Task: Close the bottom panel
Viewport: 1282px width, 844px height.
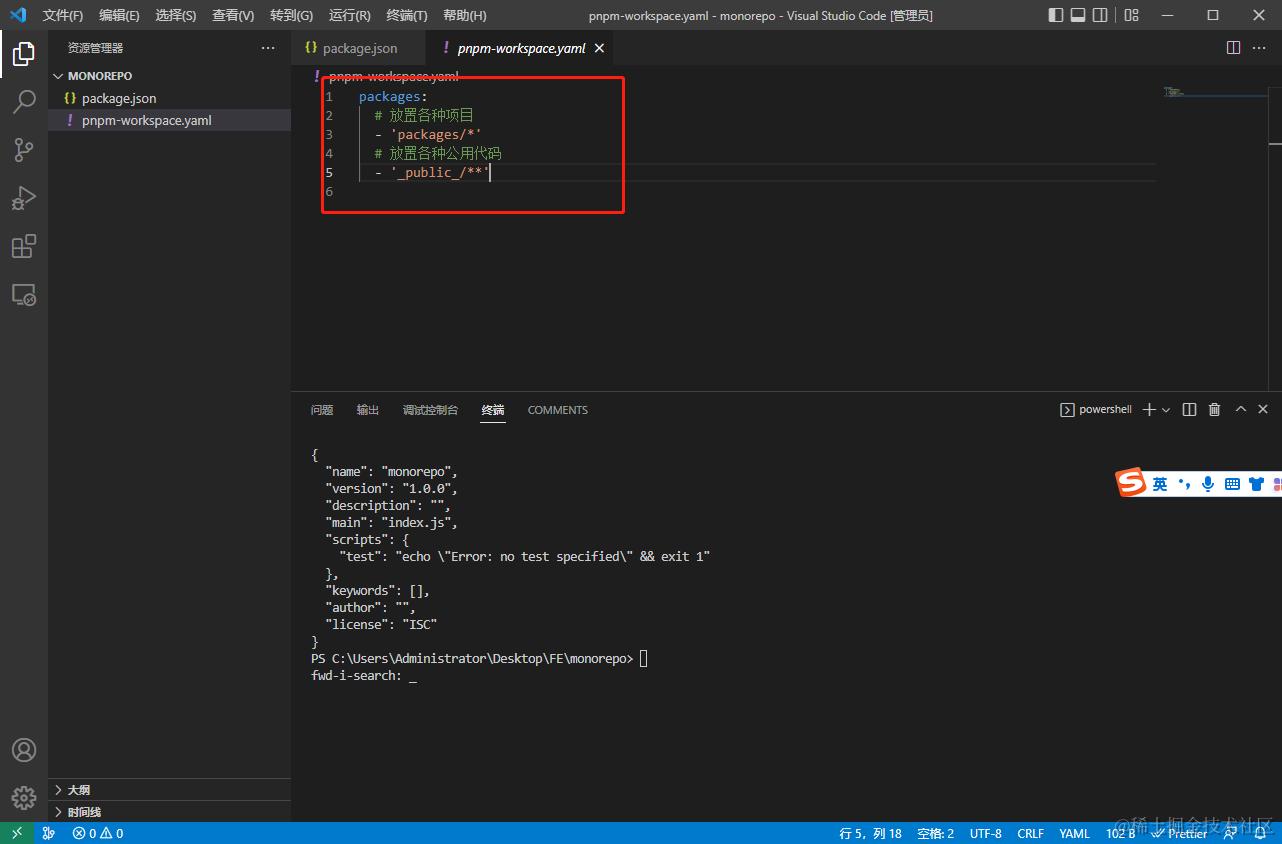Action: tap(1263, 410)
